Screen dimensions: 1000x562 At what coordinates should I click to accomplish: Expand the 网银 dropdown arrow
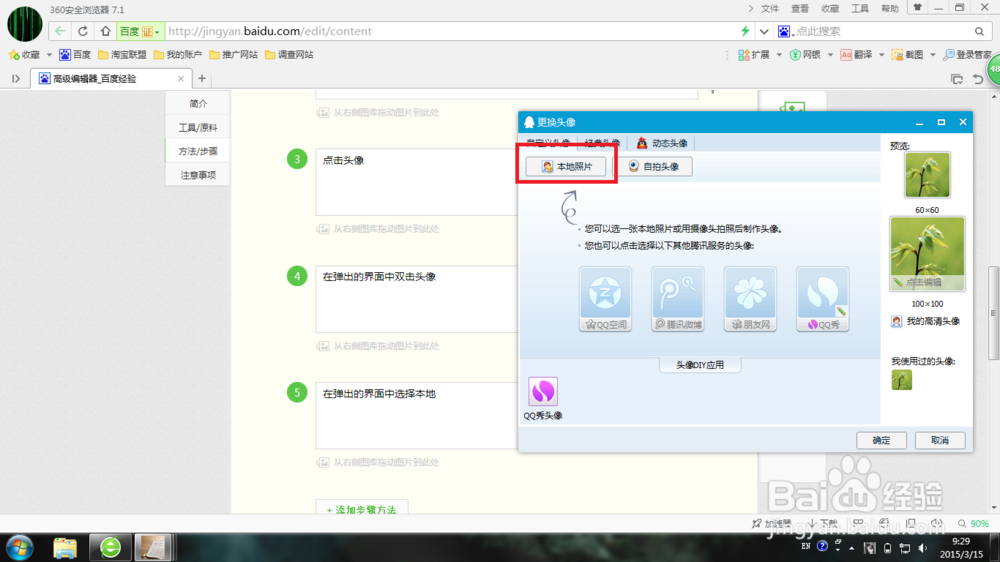[830, 55]
